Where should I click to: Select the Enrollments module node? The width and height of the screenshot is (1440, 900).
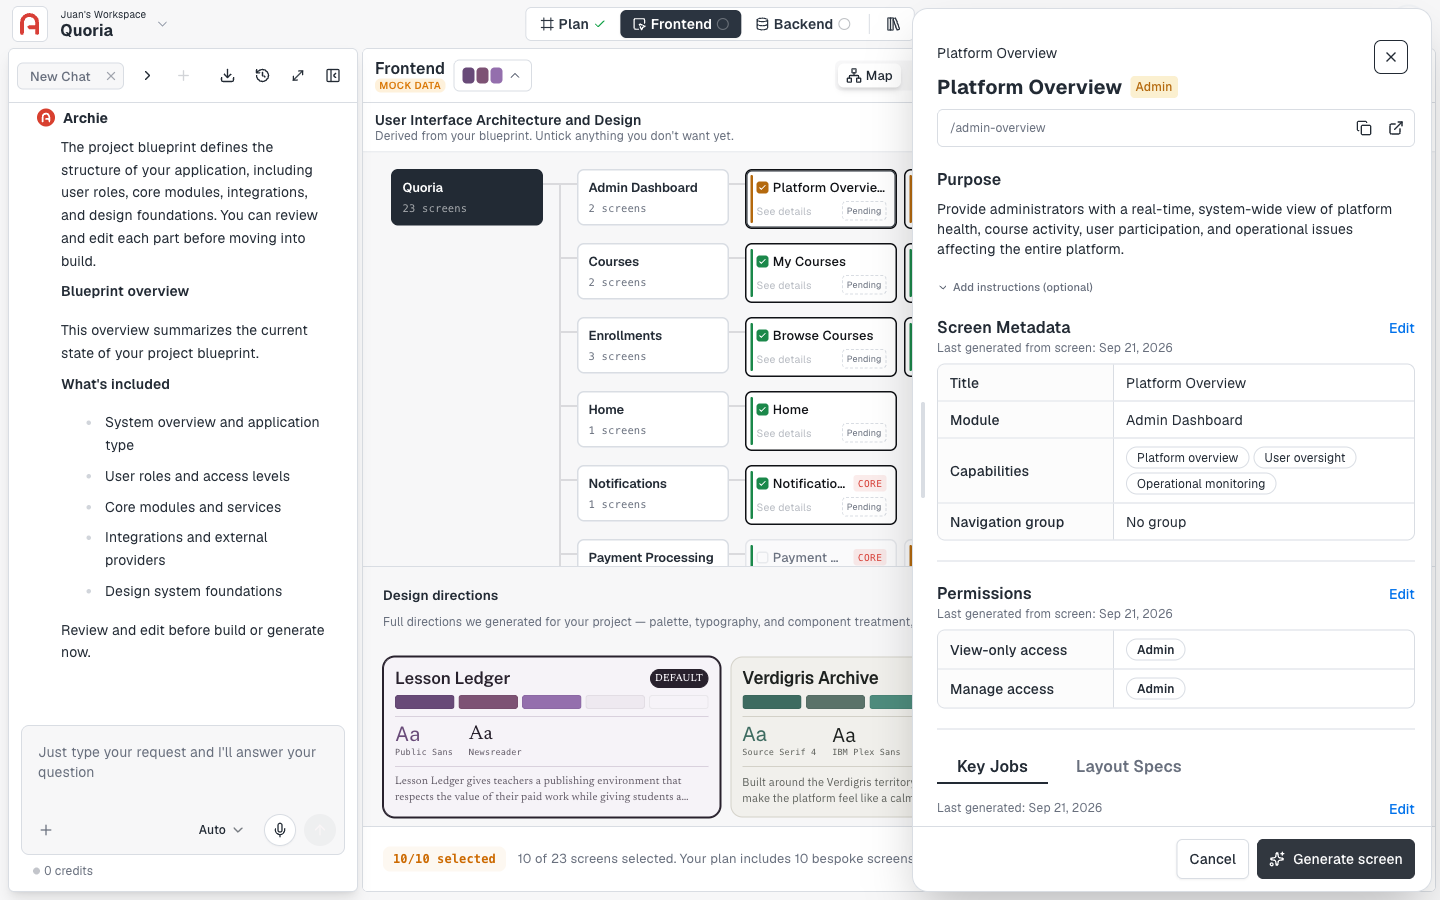point(653,345)
